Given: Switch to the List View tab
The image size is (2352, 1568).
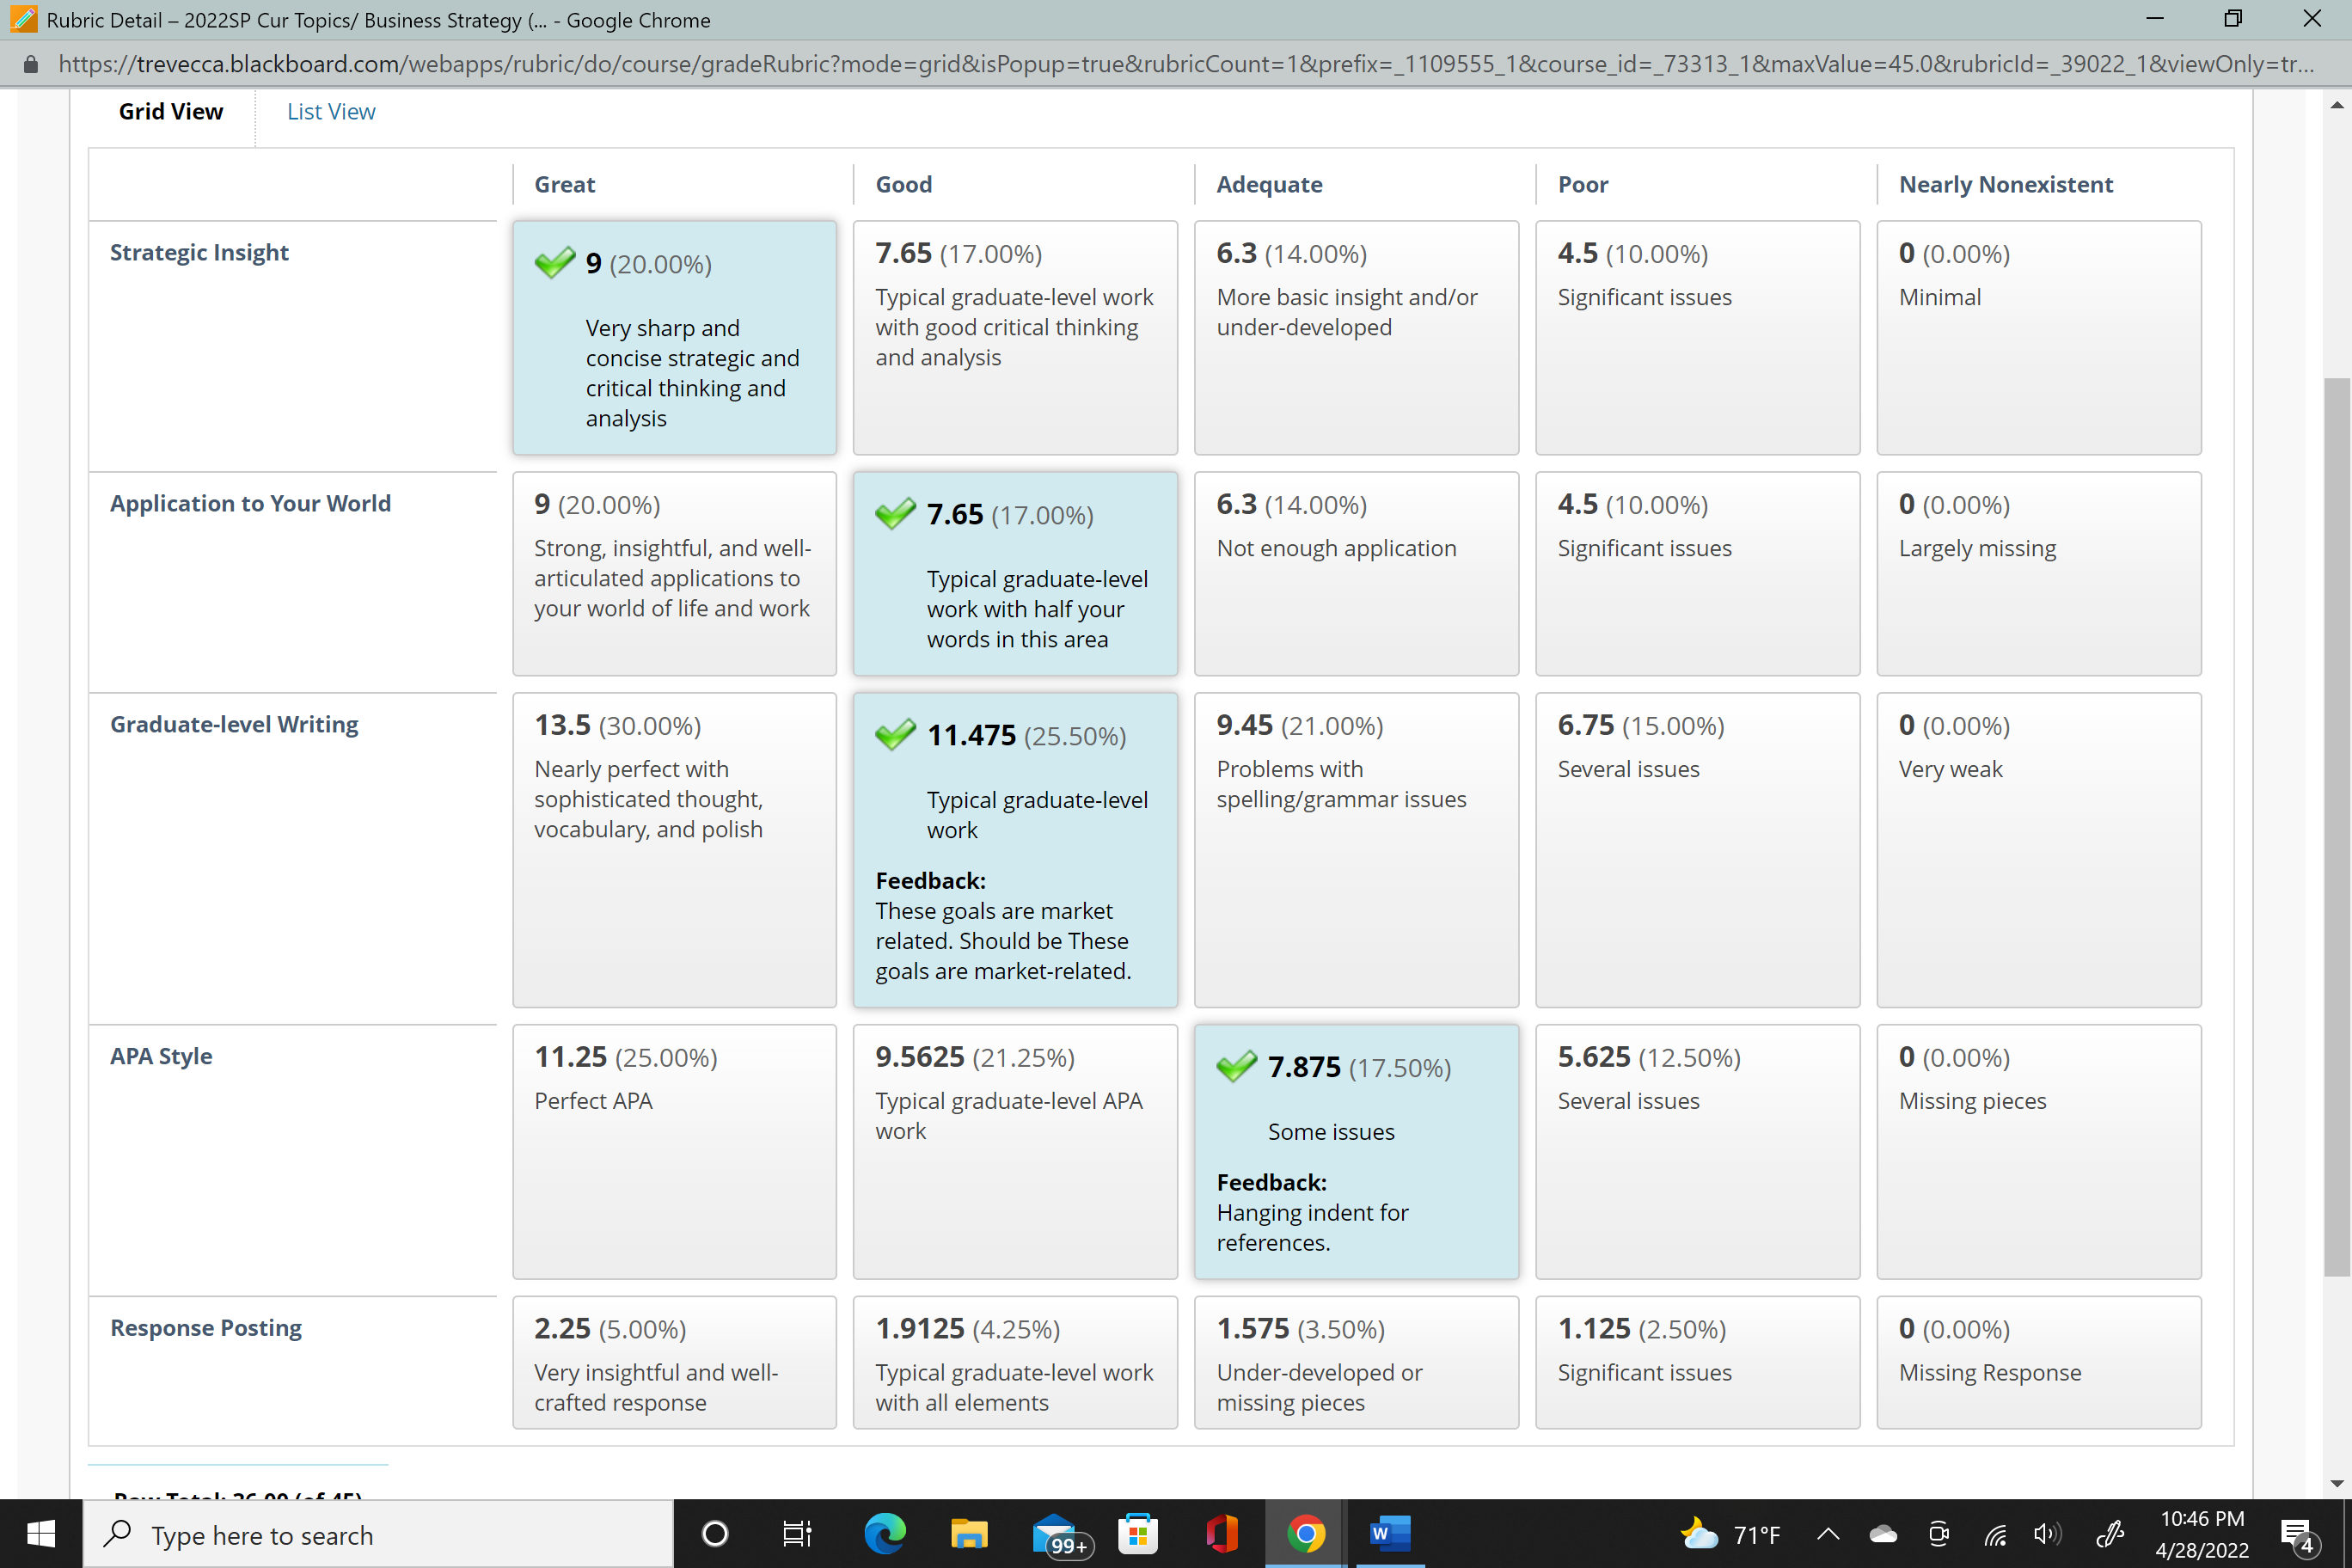Looking at the screenshot, I should 331,111.
